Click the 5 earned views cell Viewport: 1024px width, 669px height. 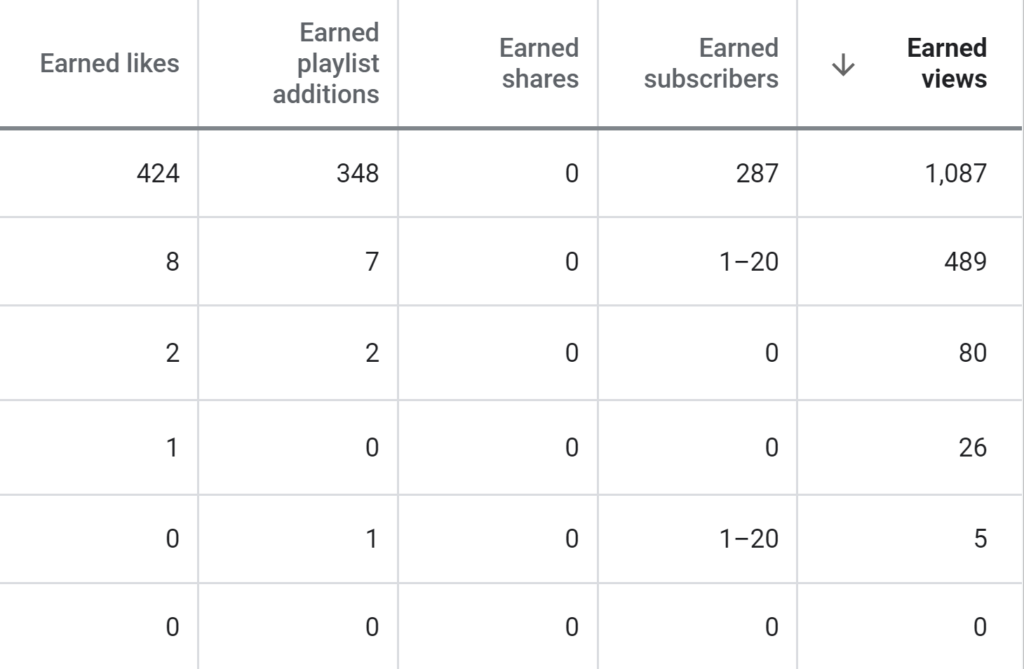point(980,539)
